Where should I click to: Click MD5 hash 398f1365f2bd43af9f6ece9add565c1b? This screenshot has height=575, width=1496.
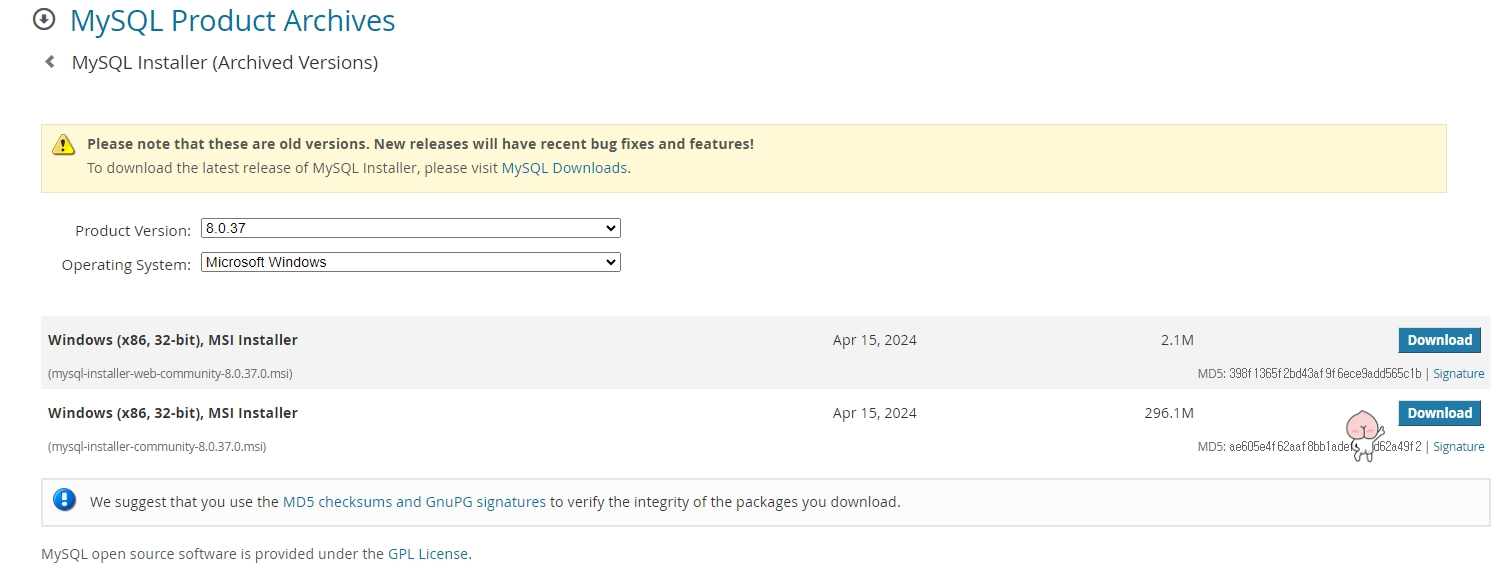click(1327, 374)
